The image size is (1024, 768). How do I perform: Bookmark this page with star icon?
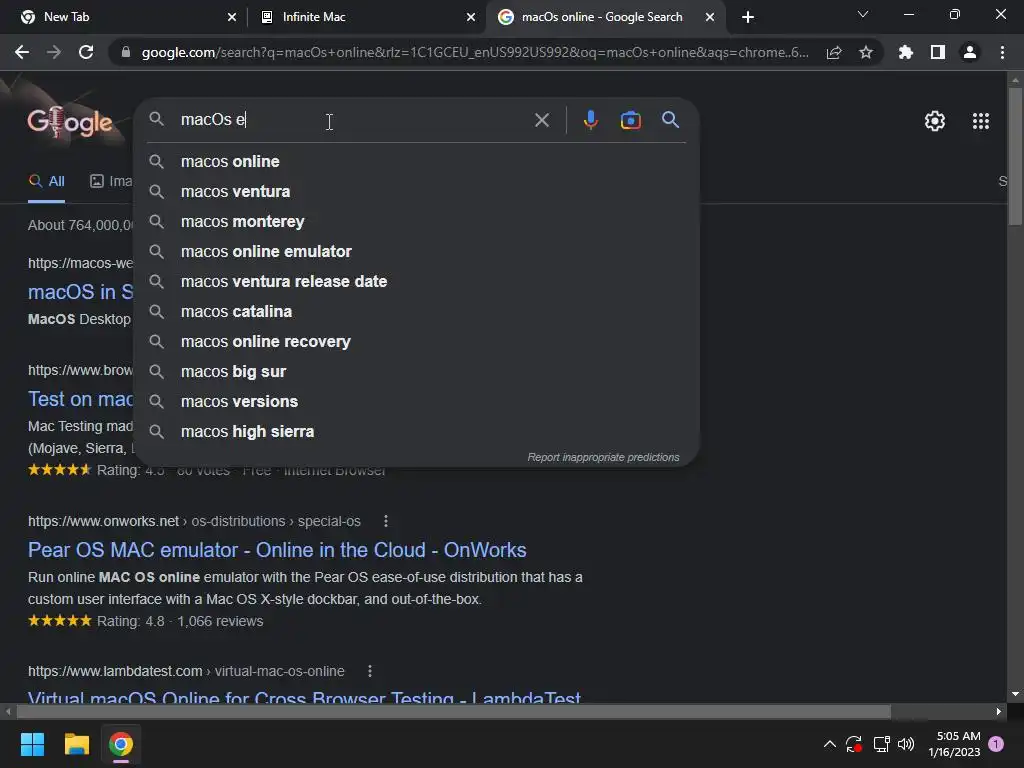coord(866,52)
